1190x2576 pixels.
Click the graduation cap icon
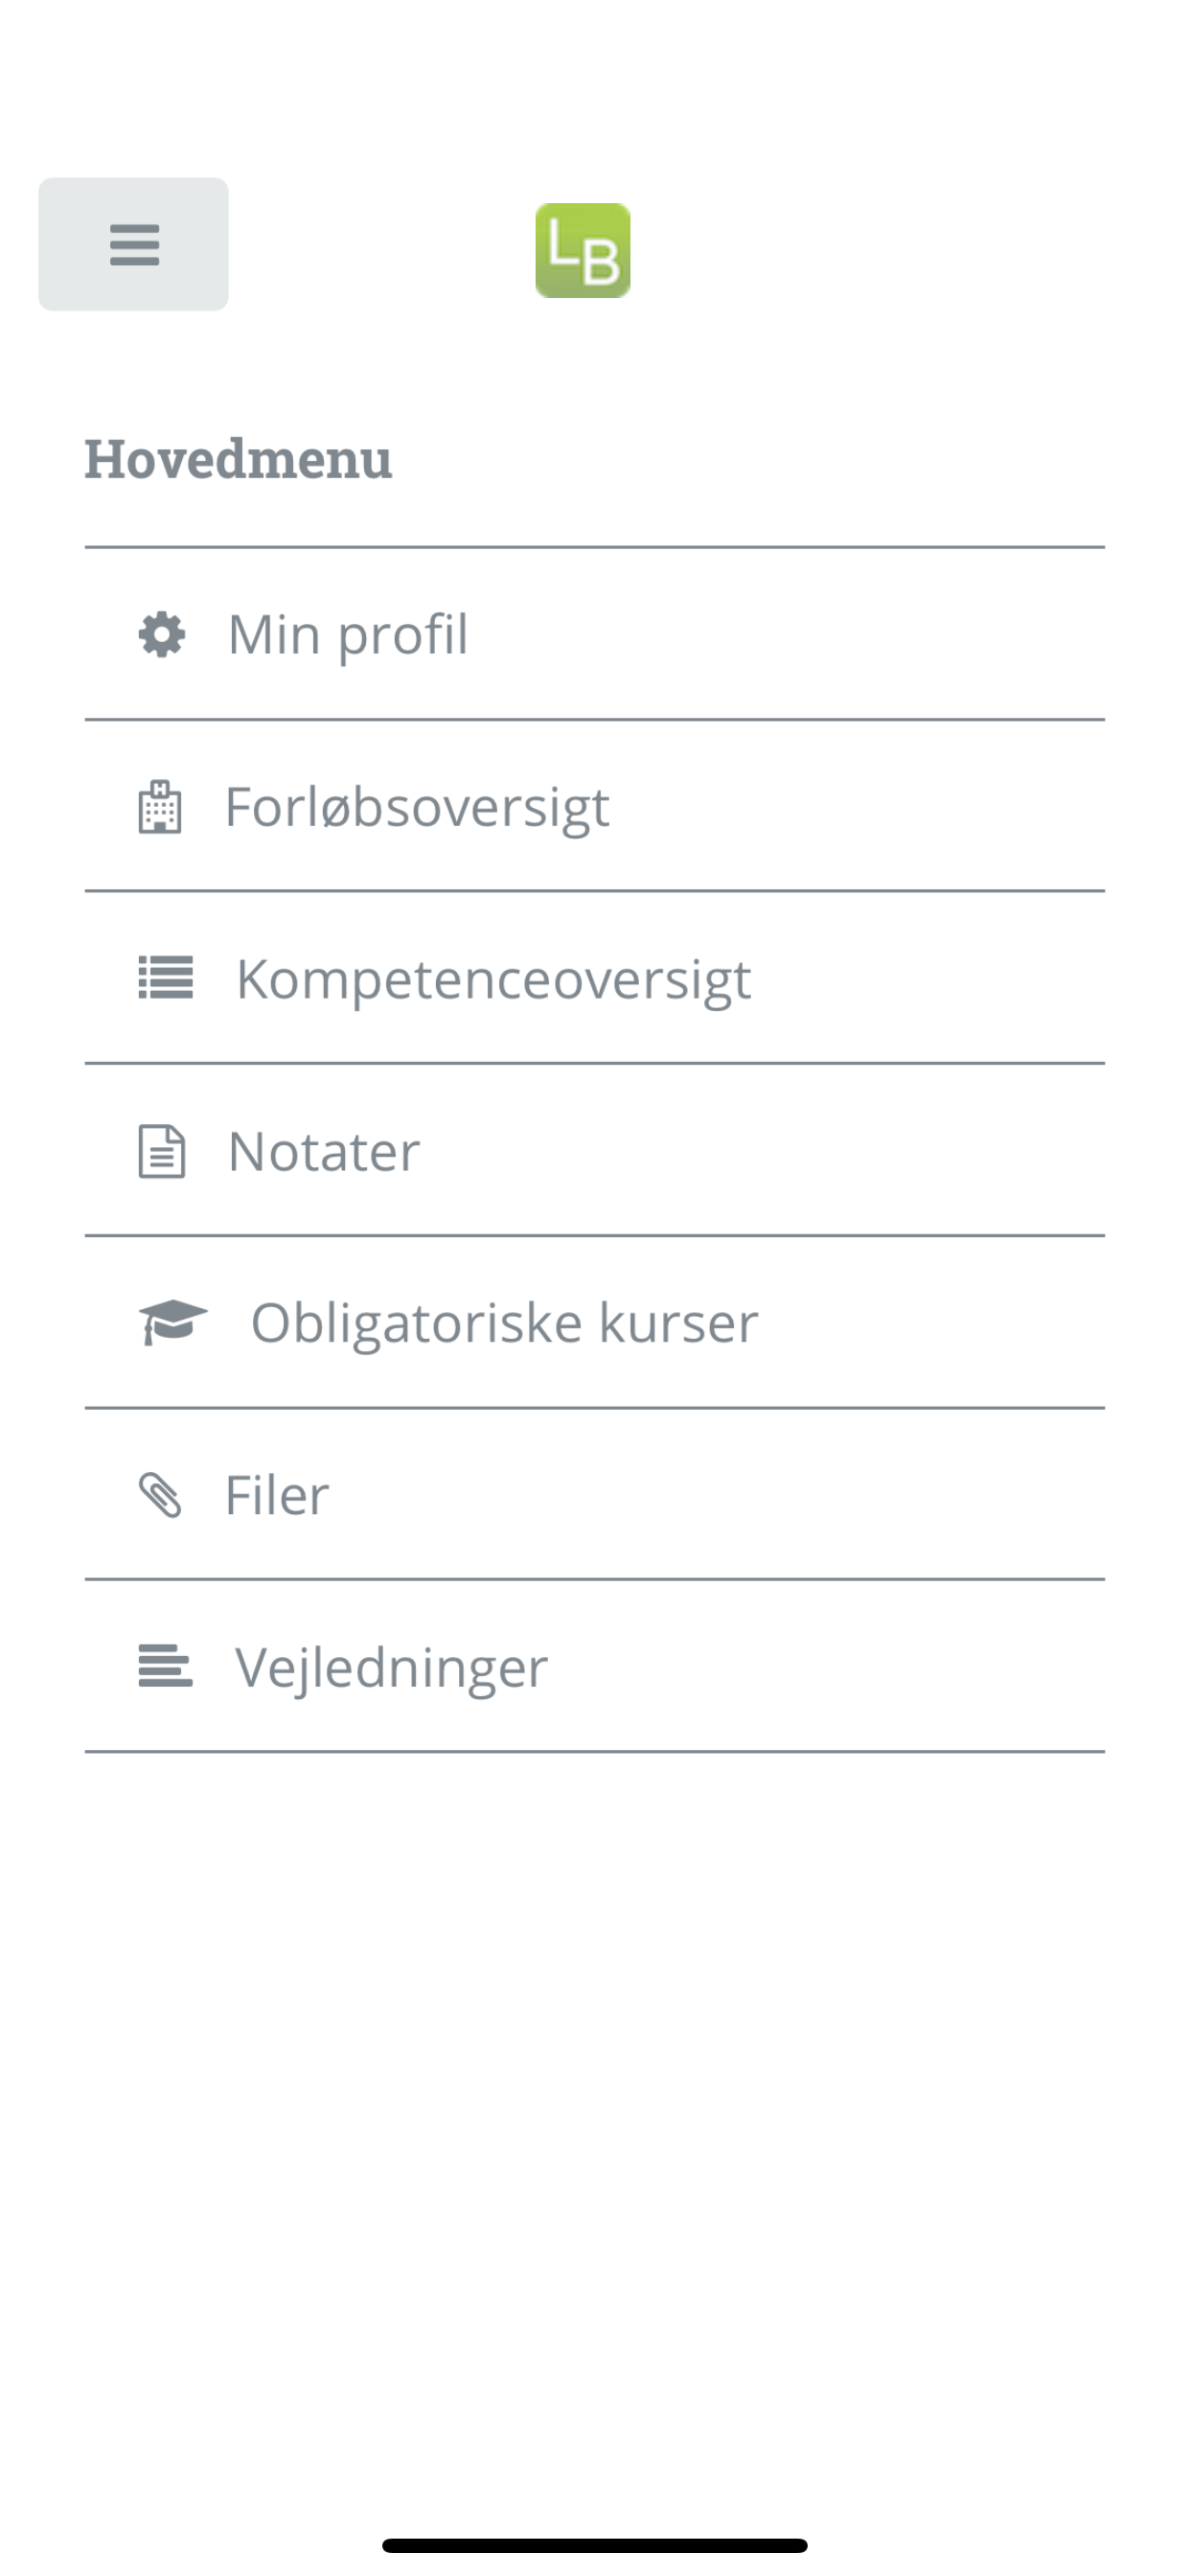coord(172,1322)
